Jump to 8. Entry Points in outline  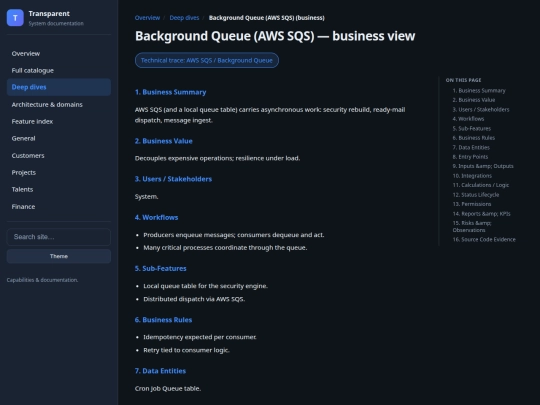[x=470, y=157]
